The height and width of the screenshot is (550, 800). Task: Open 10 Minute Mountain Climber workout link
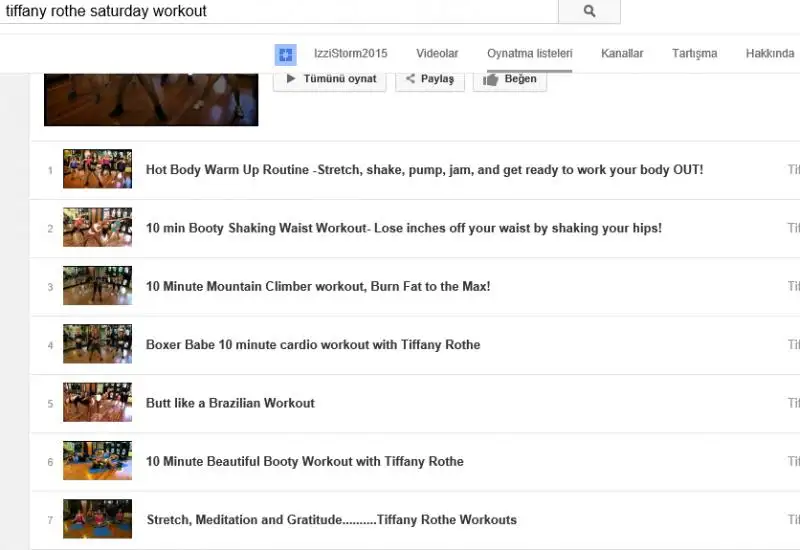point(317,286)
